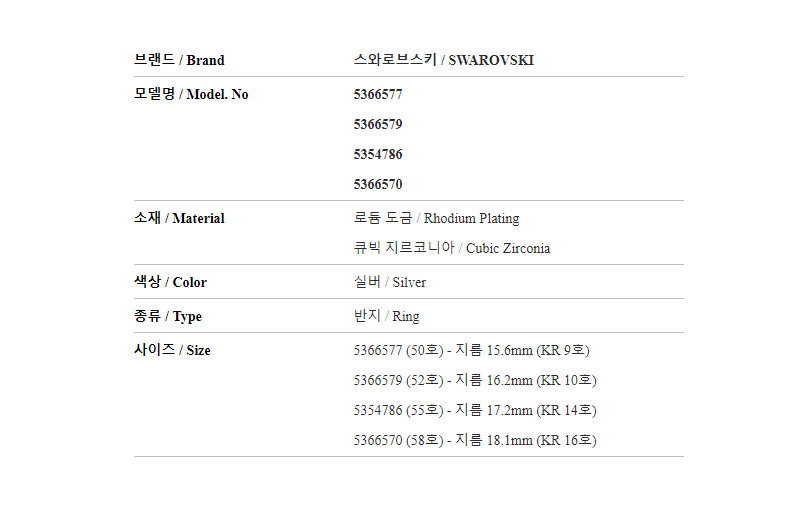Click the 16.2mm size row
The height and width of the screenshot is (522, 800).
point(476,380)
